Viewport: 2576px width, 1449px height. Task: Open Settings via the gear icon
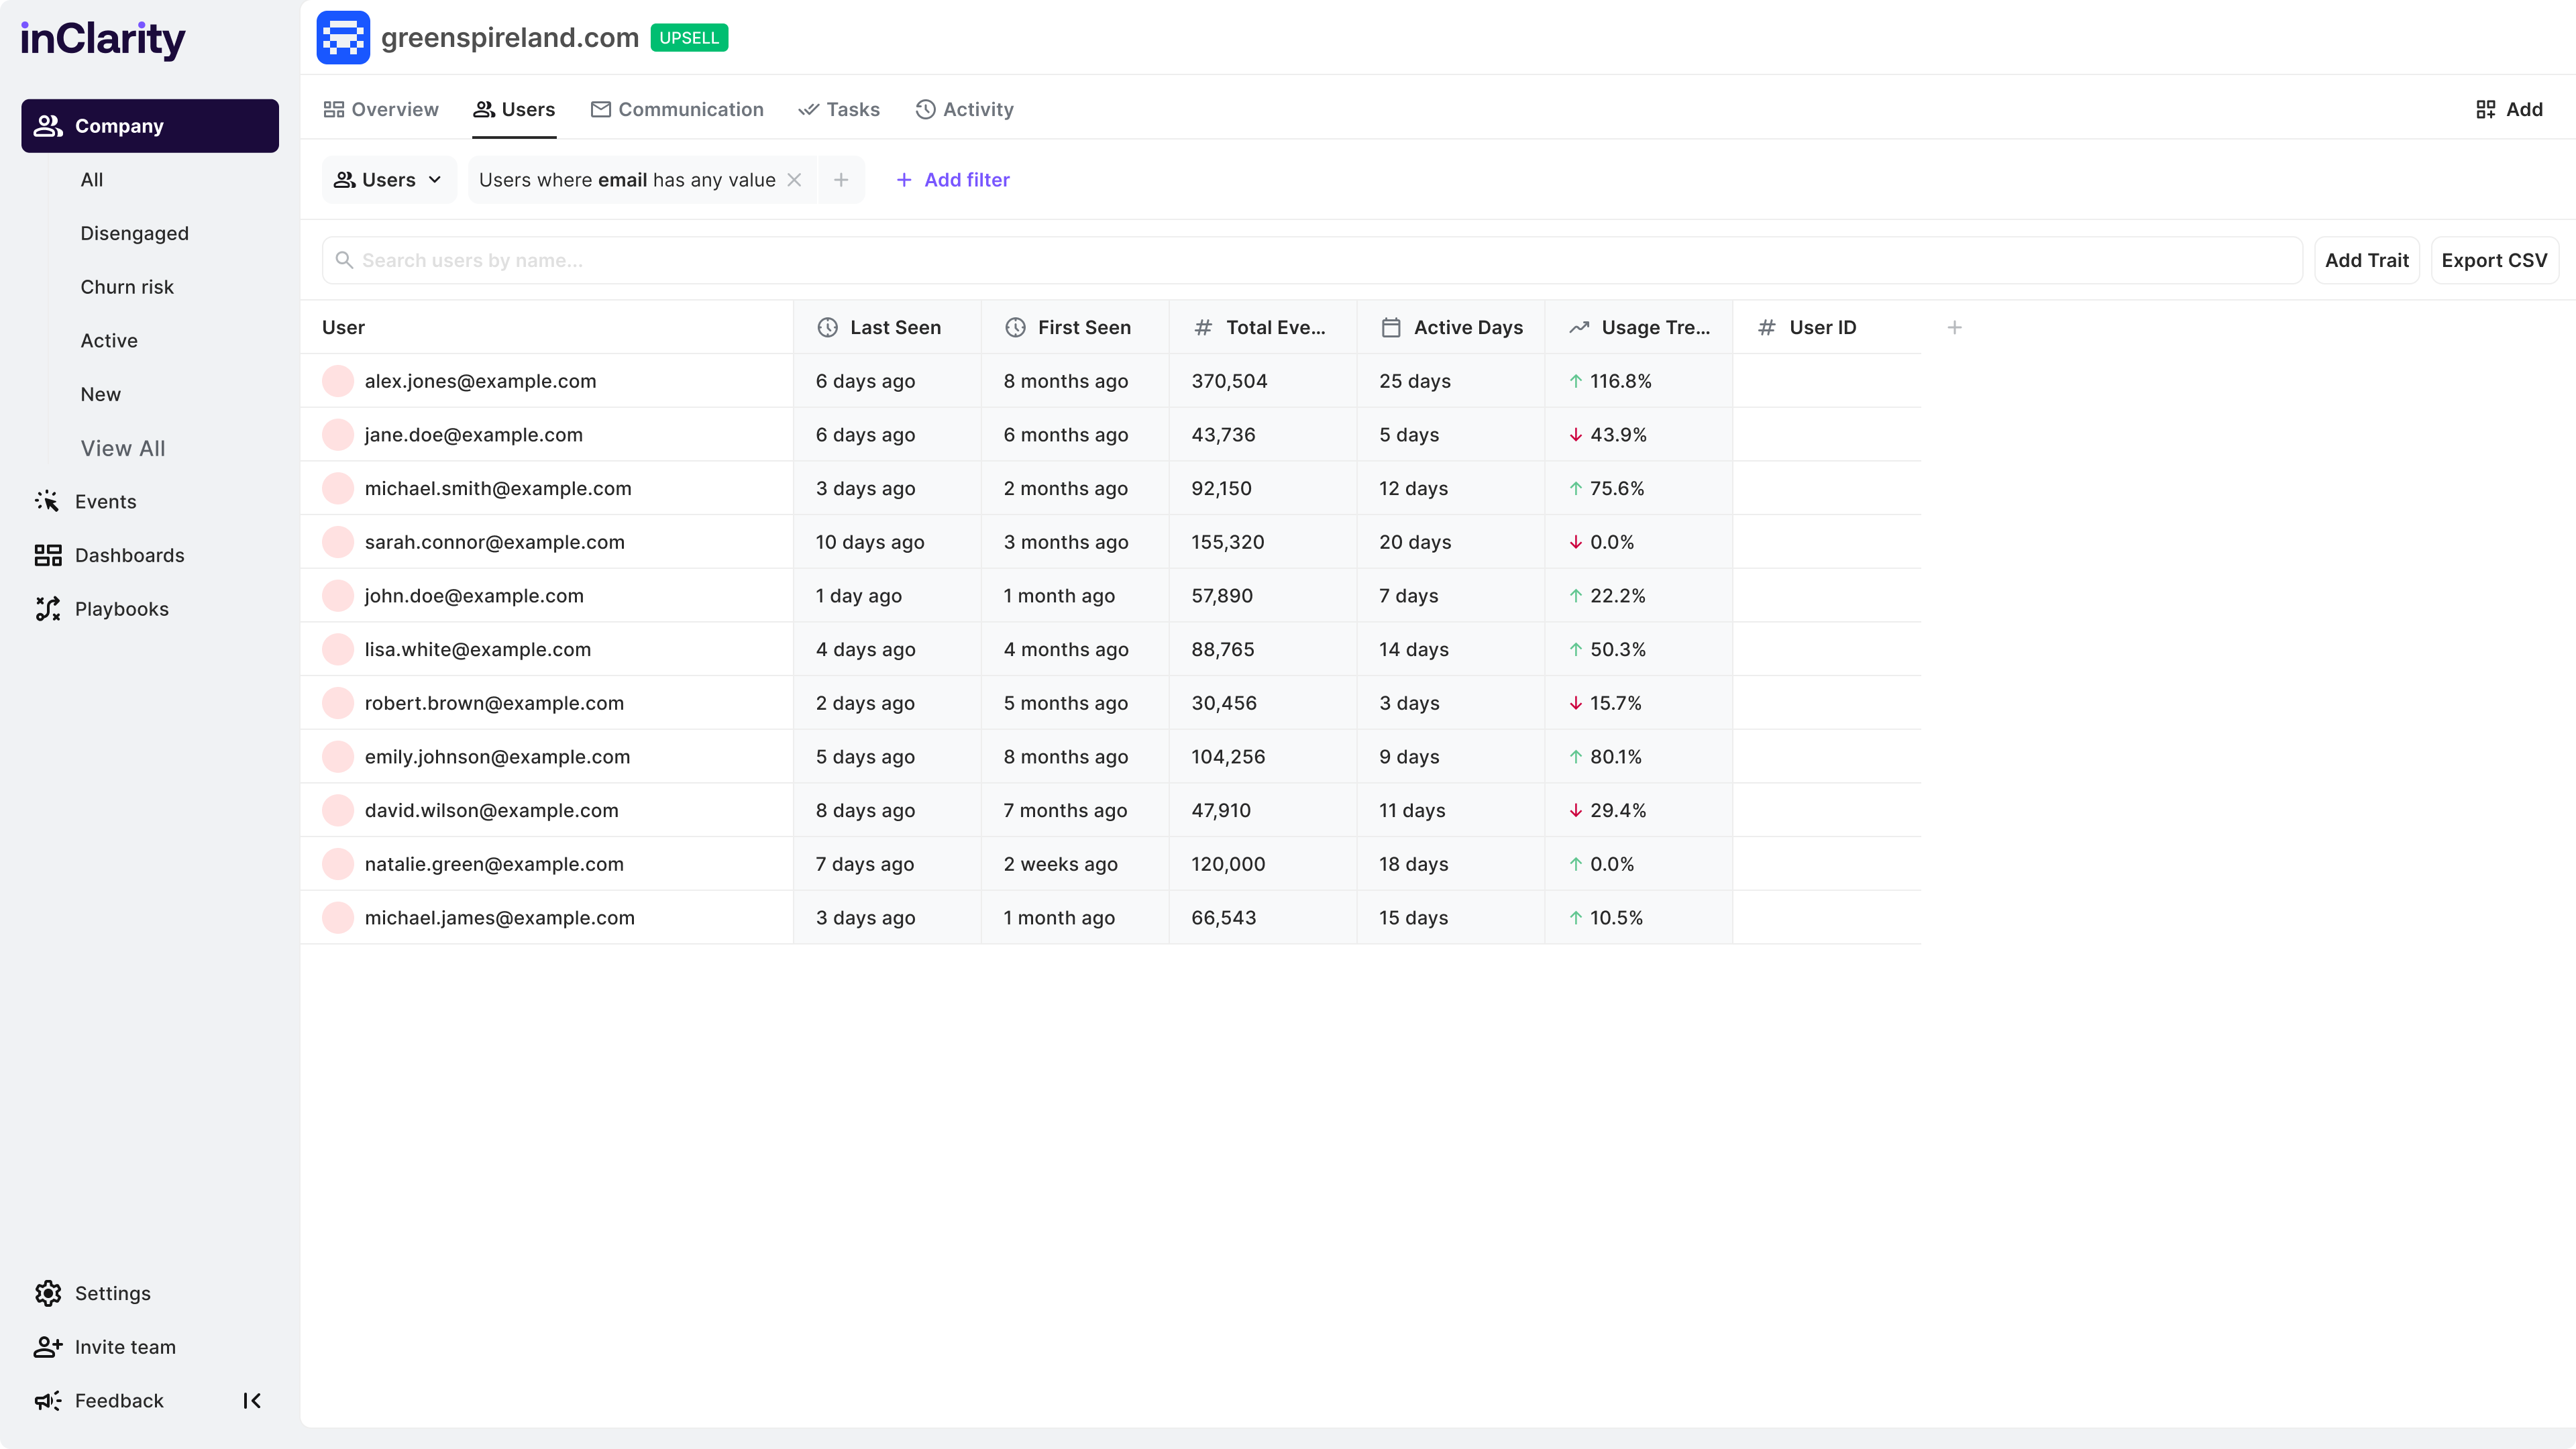click(x=47, y=1293)
